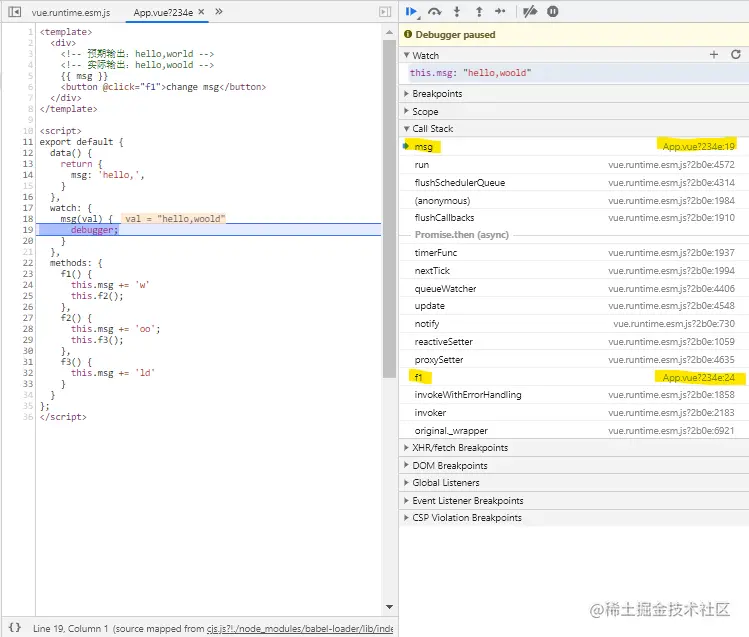Select flushCallbacks call stack frame
The height and width of the screenshot is (637, 749).
(574, 218)
